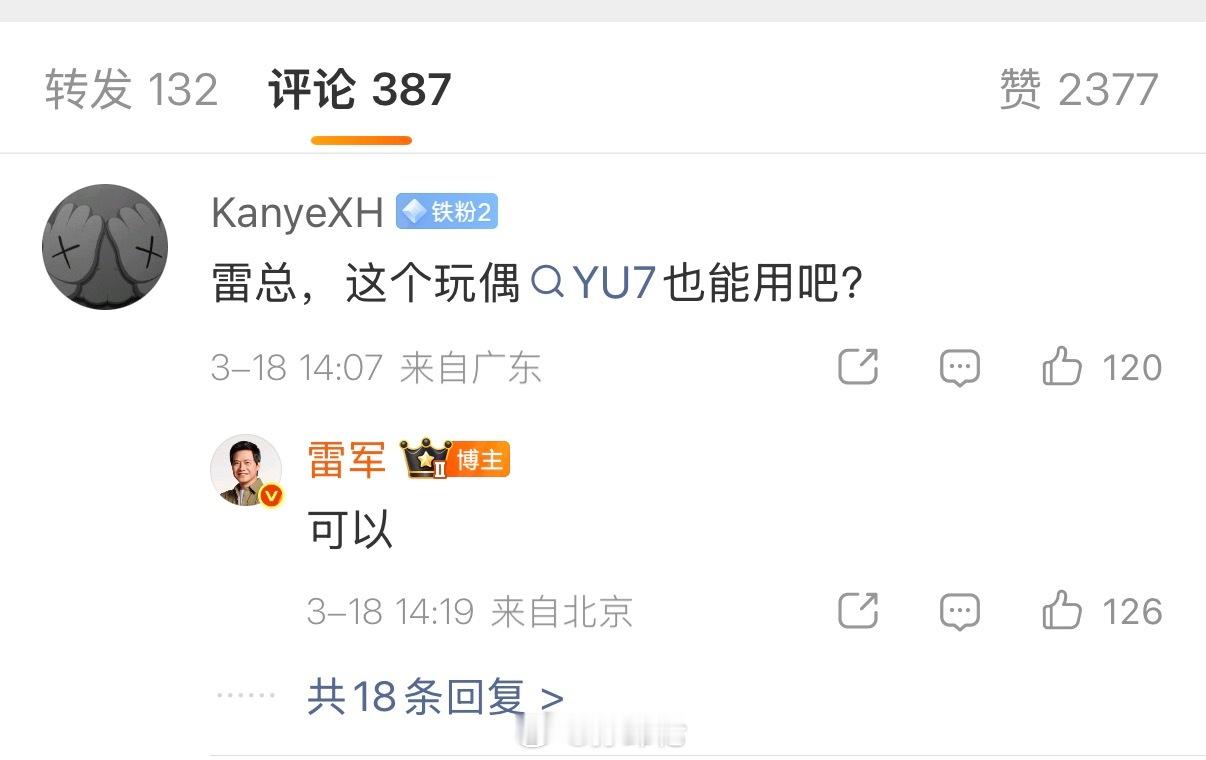1206x760 pixels.
Task: Open 雷军's profile avatar
Action: point(246,470)
